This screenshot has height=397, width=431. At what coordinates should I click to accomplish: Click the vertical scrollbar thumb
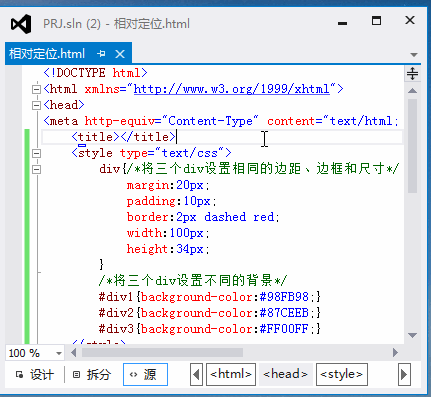412,146
